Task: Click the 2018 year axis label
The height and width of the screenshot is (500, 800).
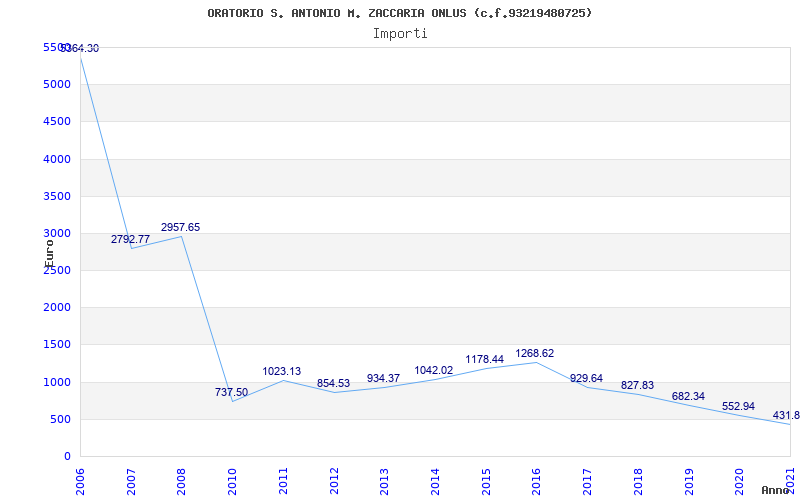Action: coord(638,481)
